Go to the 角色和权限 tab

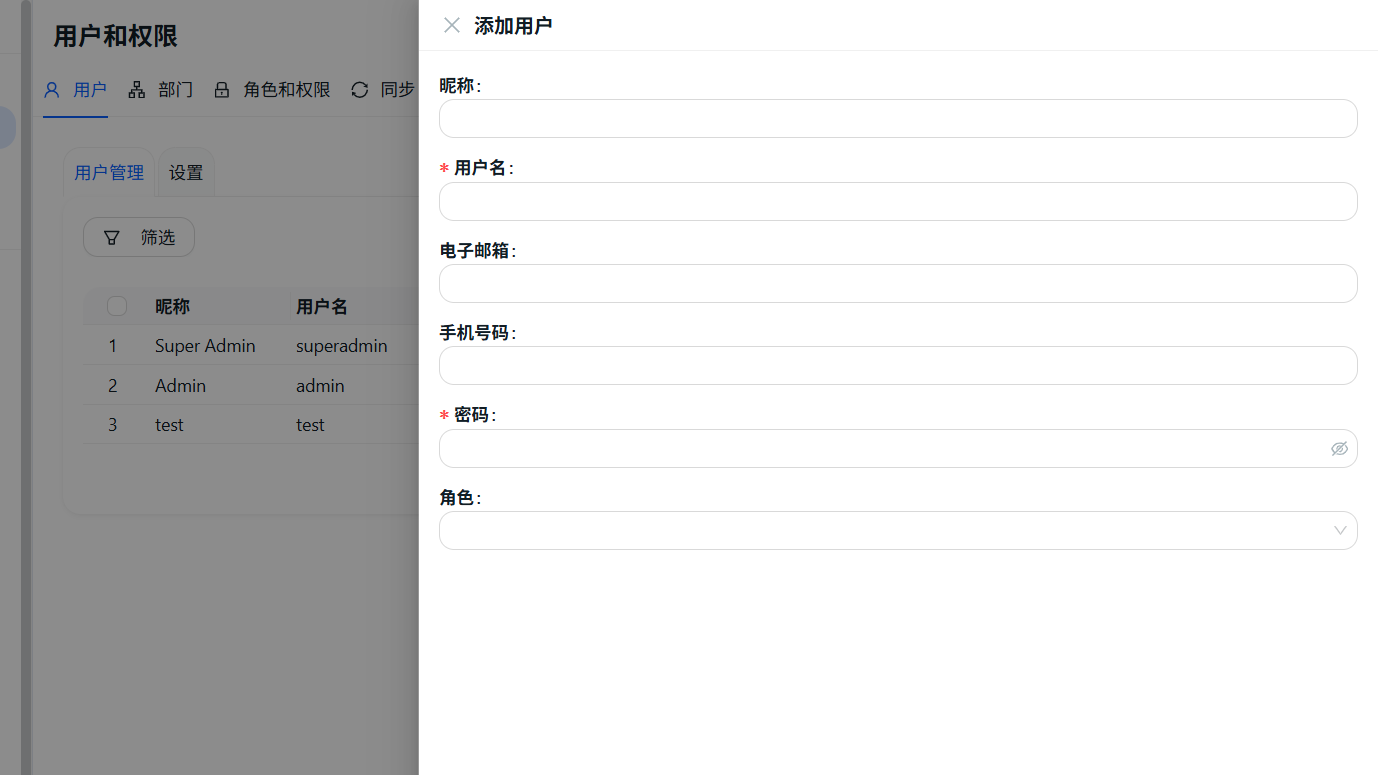point(272,90)
